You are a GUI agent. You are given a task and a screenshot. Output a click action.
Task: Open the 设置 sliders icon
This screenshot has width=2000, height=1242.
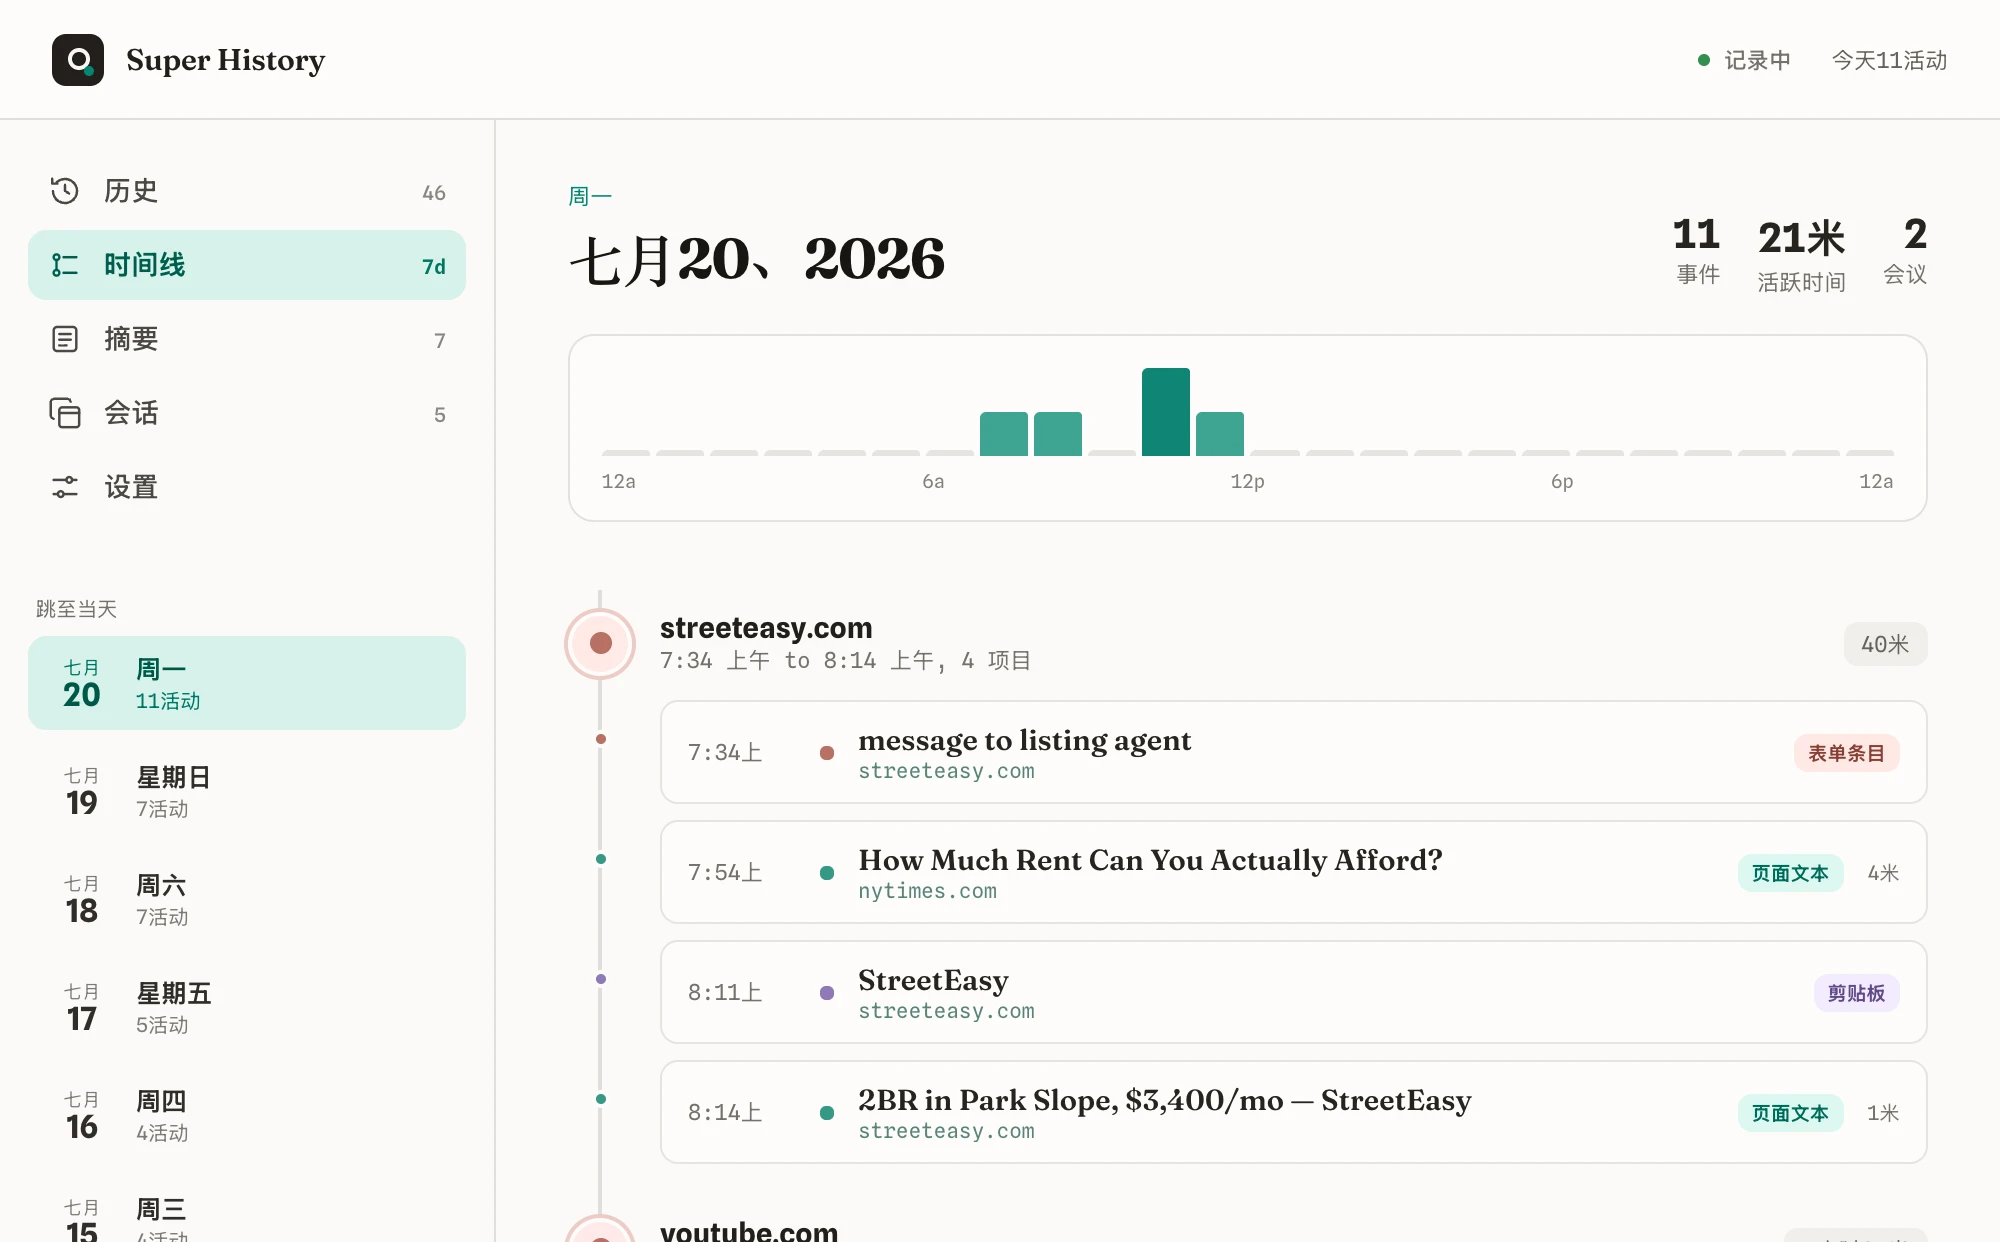coord(65,487)
